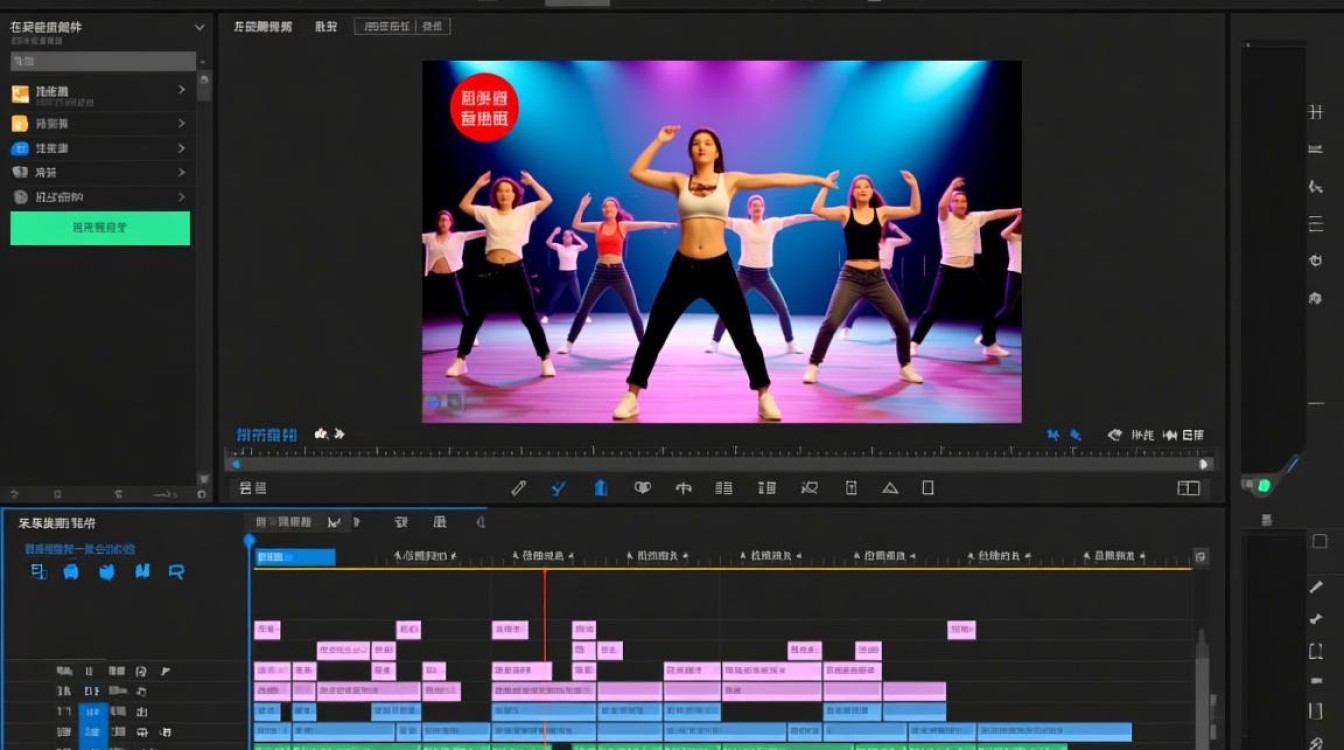
Task: Tick the square checkbox in right lower panel
Action: pyautogui.click(x=1319, y=541)
